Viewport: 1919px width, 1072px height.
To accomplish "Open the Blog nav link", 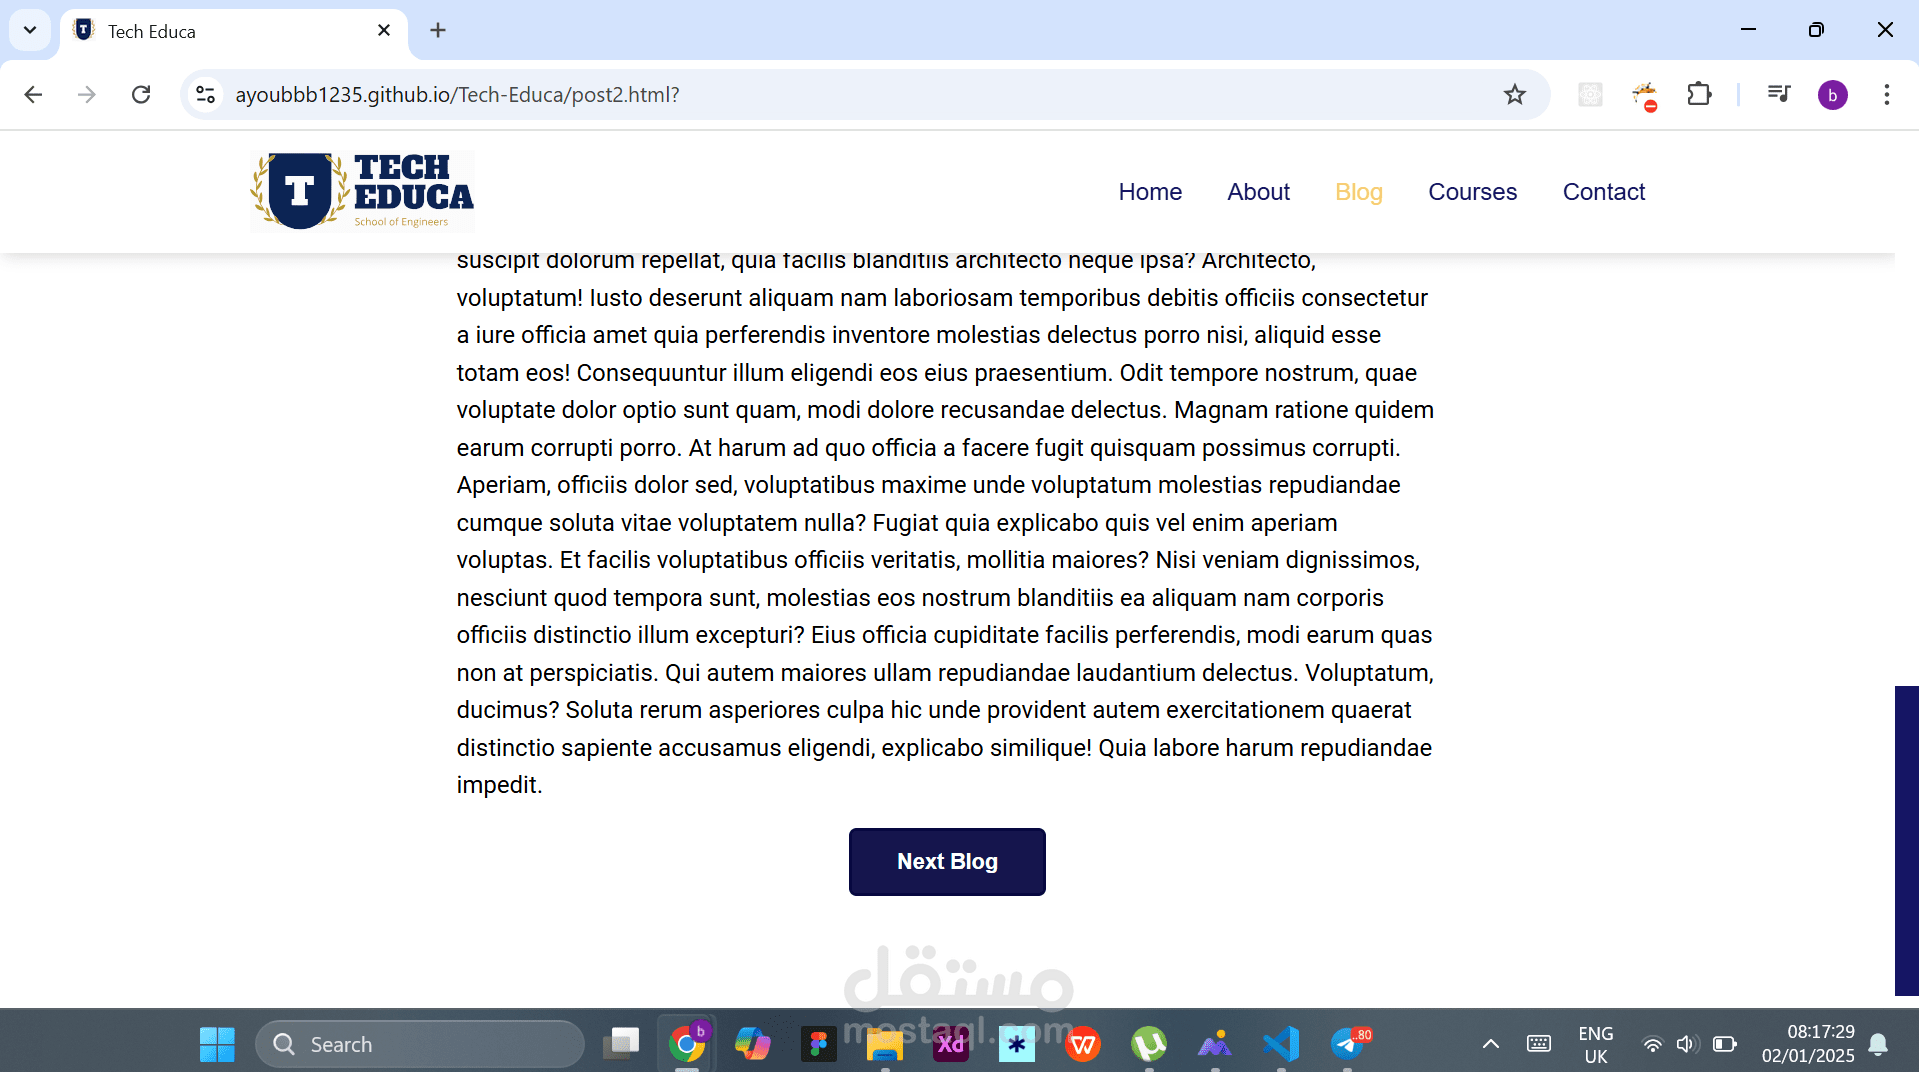I will (1358, 191).
